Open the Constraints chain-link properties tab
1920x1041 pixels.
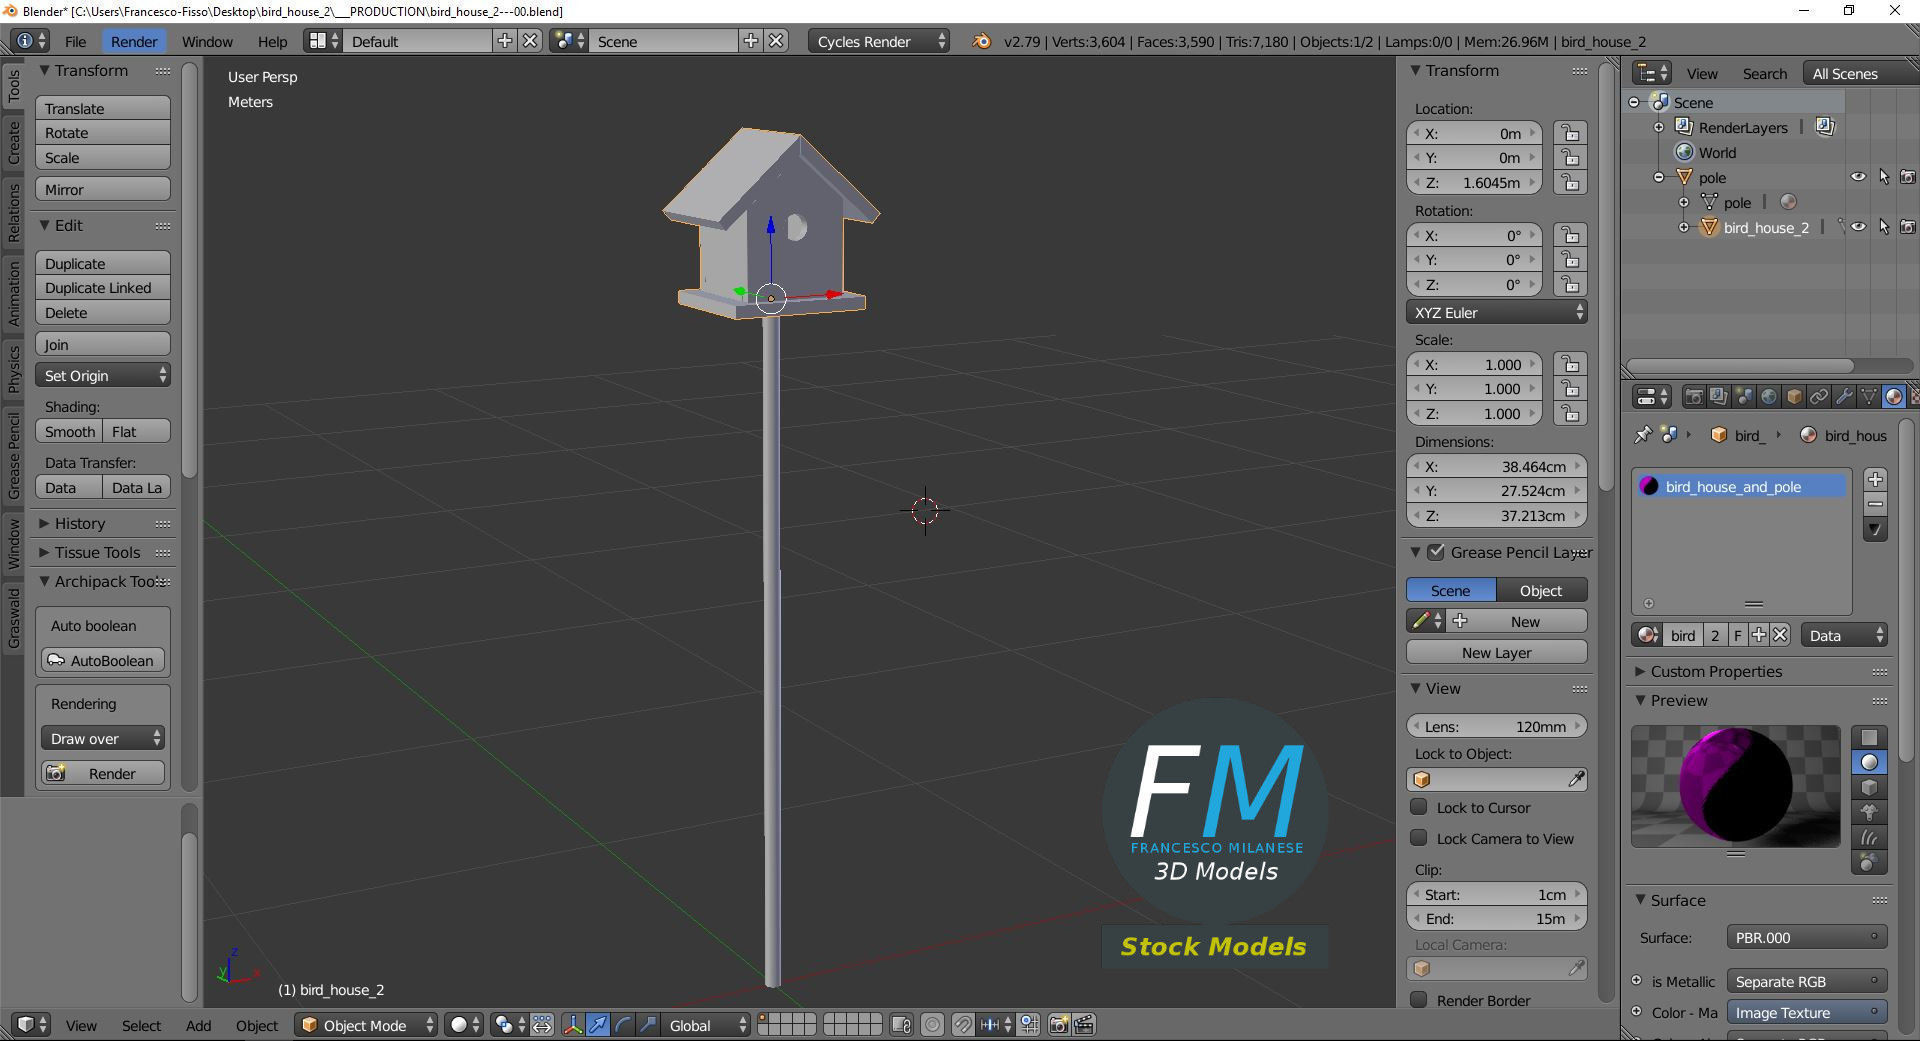[1819, 397]
